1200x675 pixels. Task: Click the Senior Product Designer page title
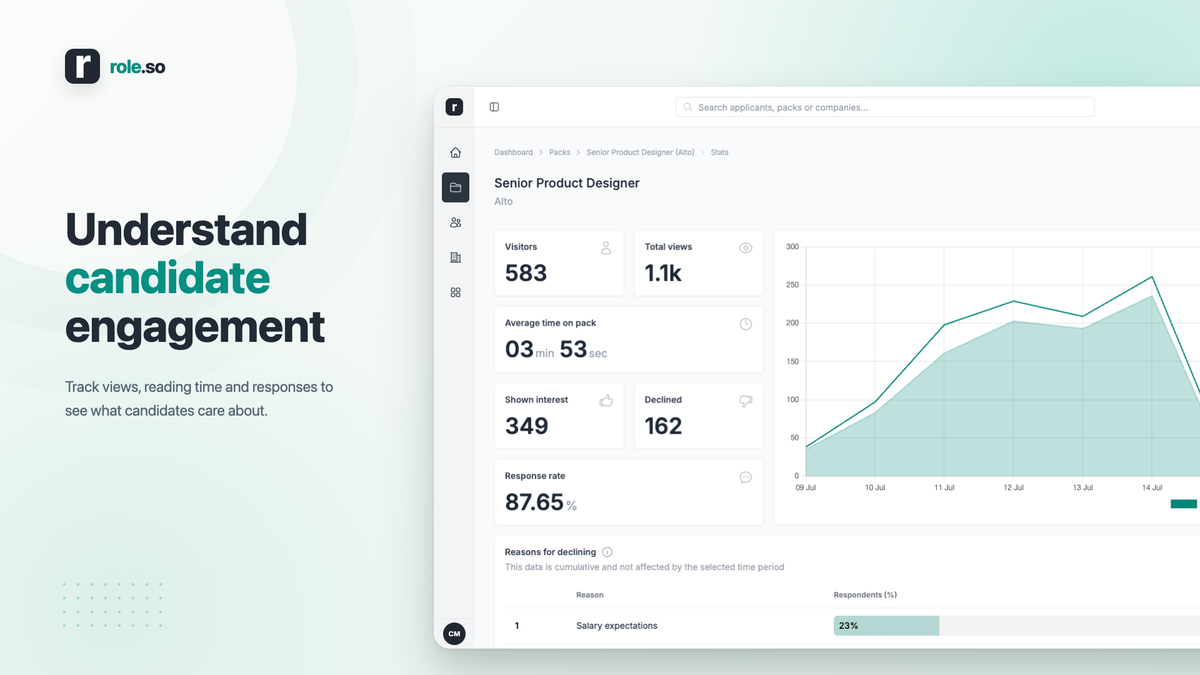(567, 183)
